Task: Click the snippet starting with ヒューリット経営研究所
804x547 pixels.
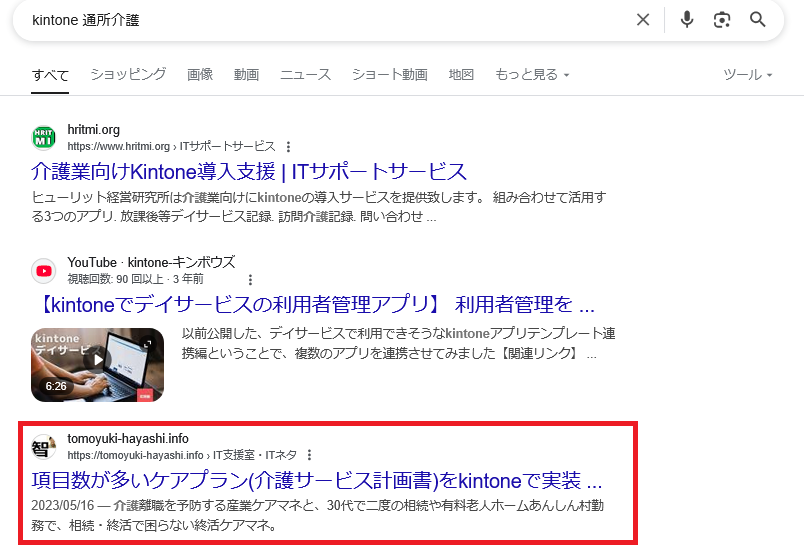Action: click(319, 207)
